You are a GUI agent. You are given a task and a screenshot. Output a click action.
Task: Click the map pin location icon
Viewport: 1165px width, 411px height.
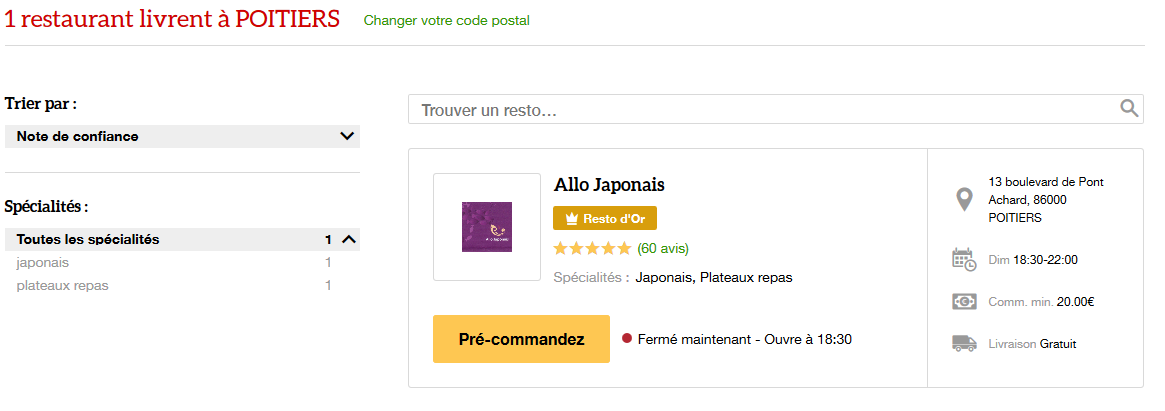pos(964,200)
